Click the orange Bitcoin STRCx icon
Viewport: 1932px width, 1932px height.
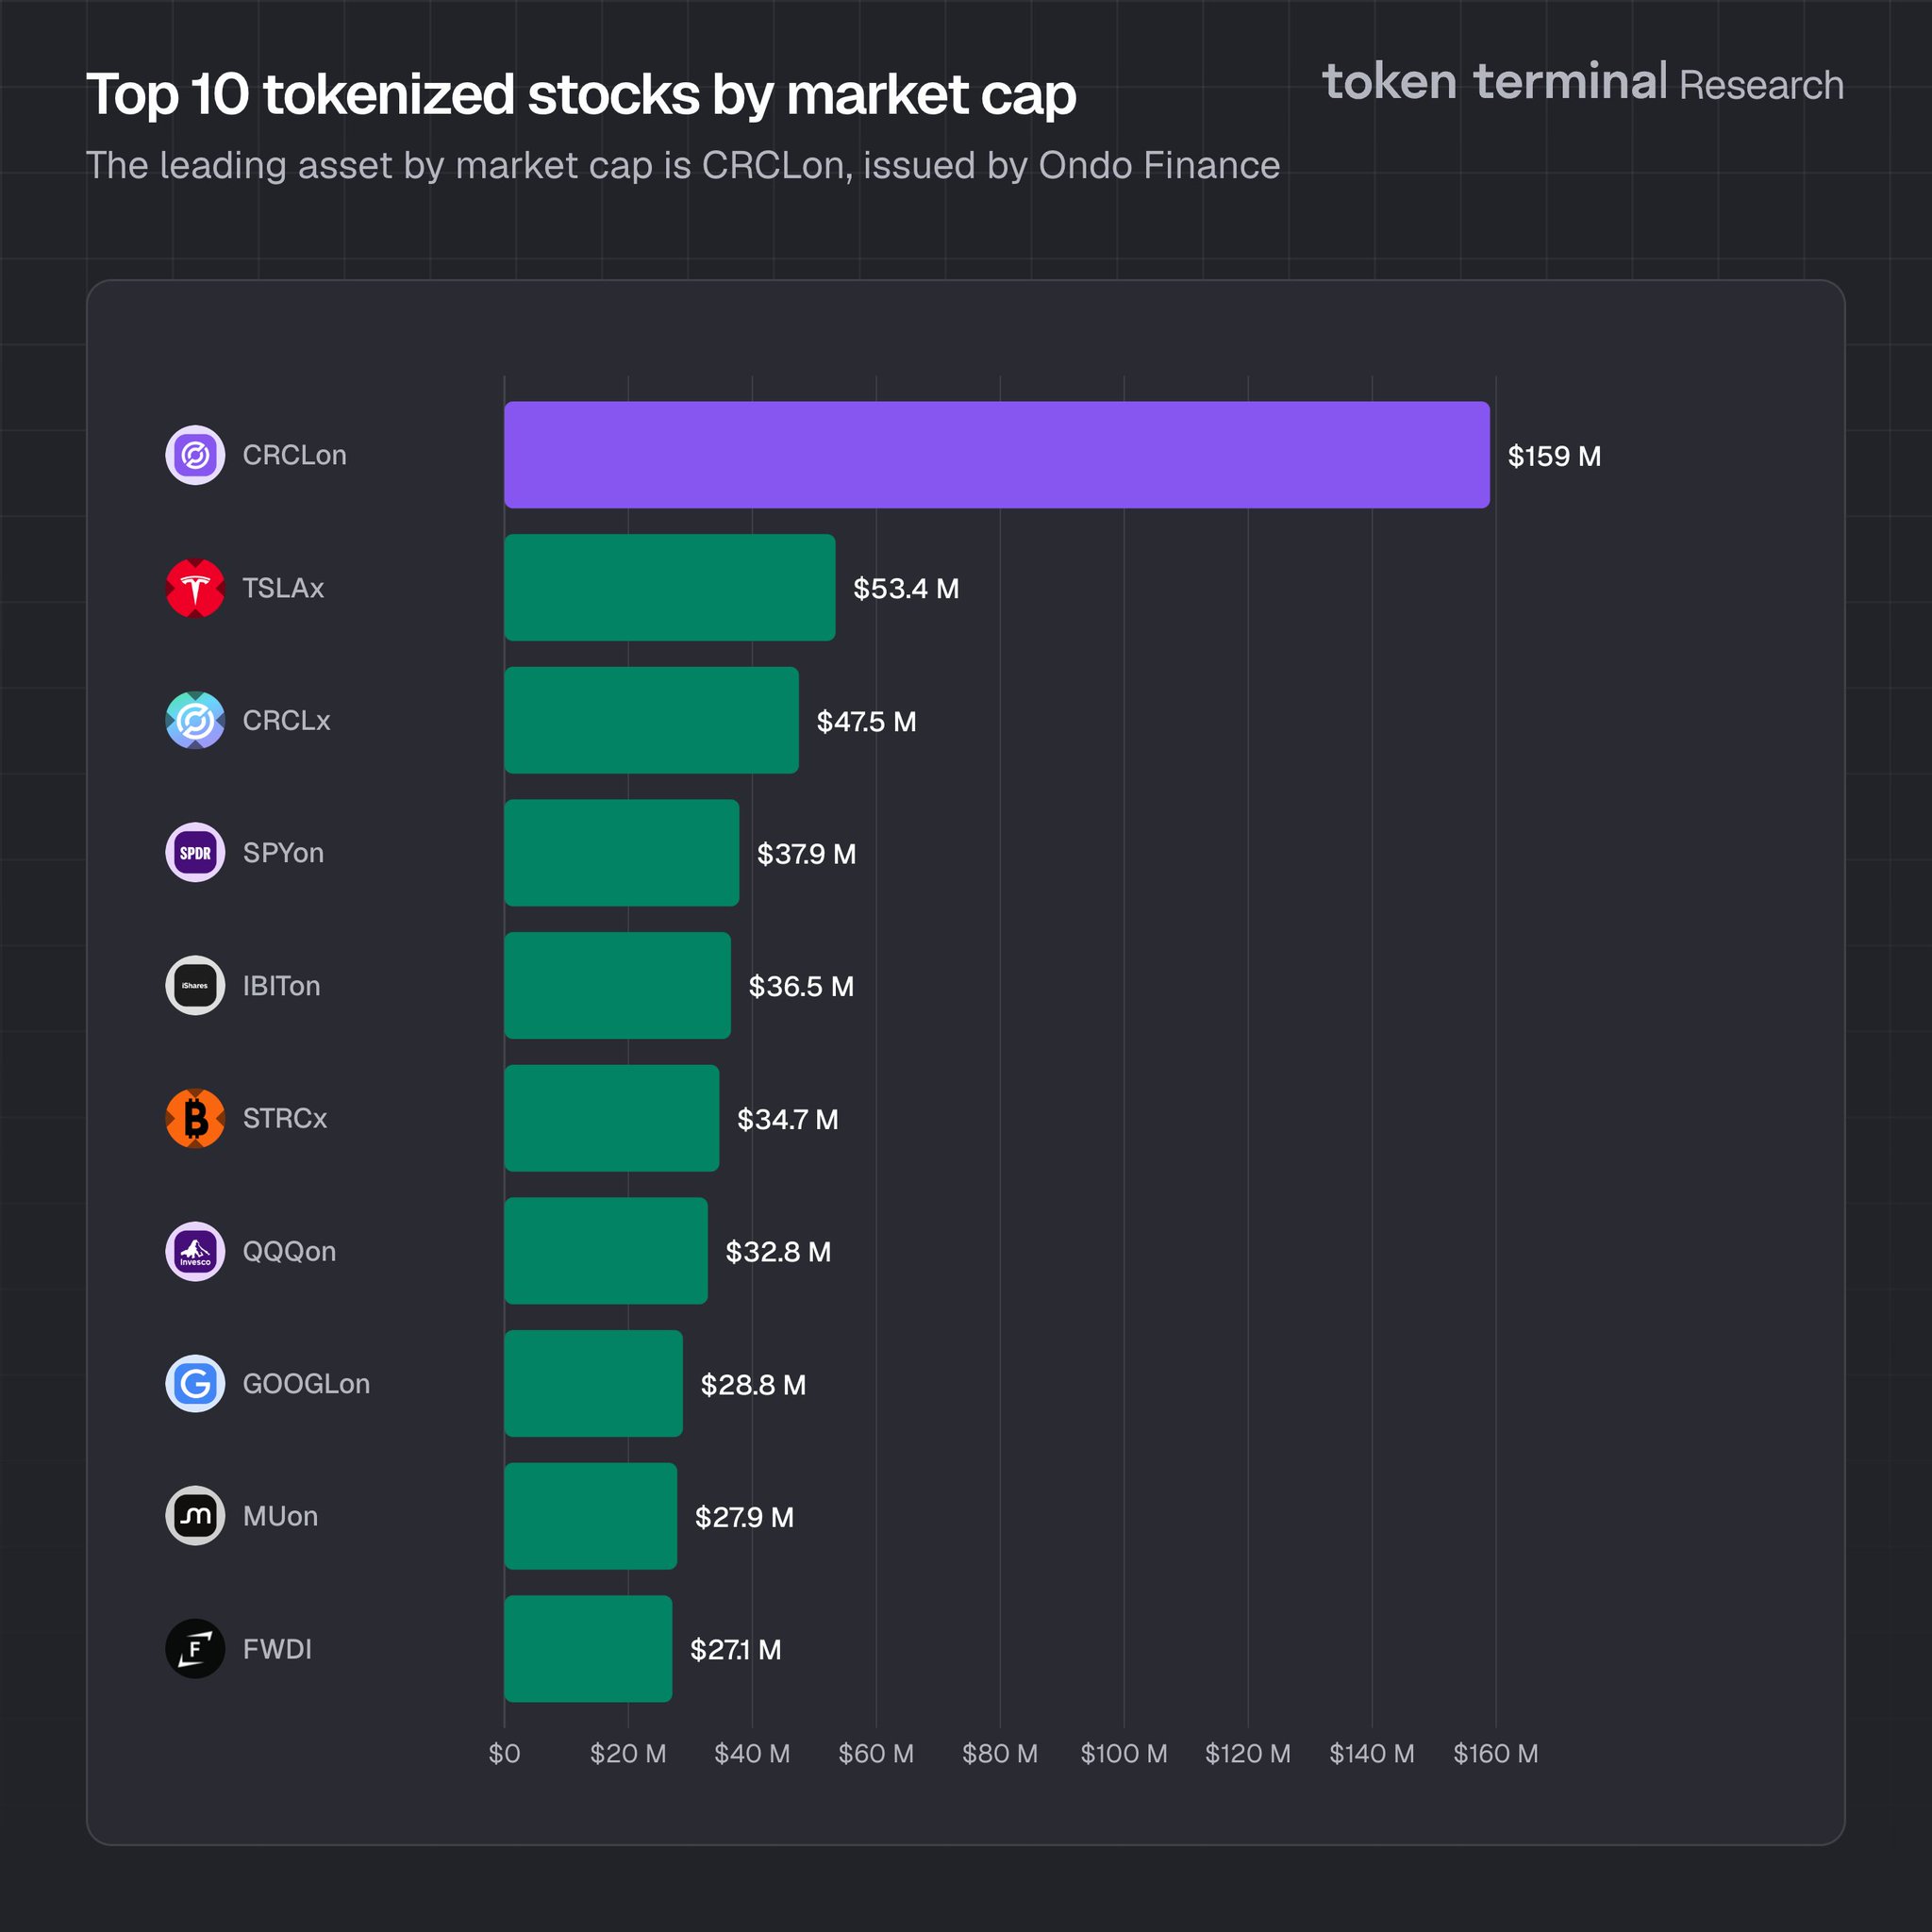coord(195,1118)
